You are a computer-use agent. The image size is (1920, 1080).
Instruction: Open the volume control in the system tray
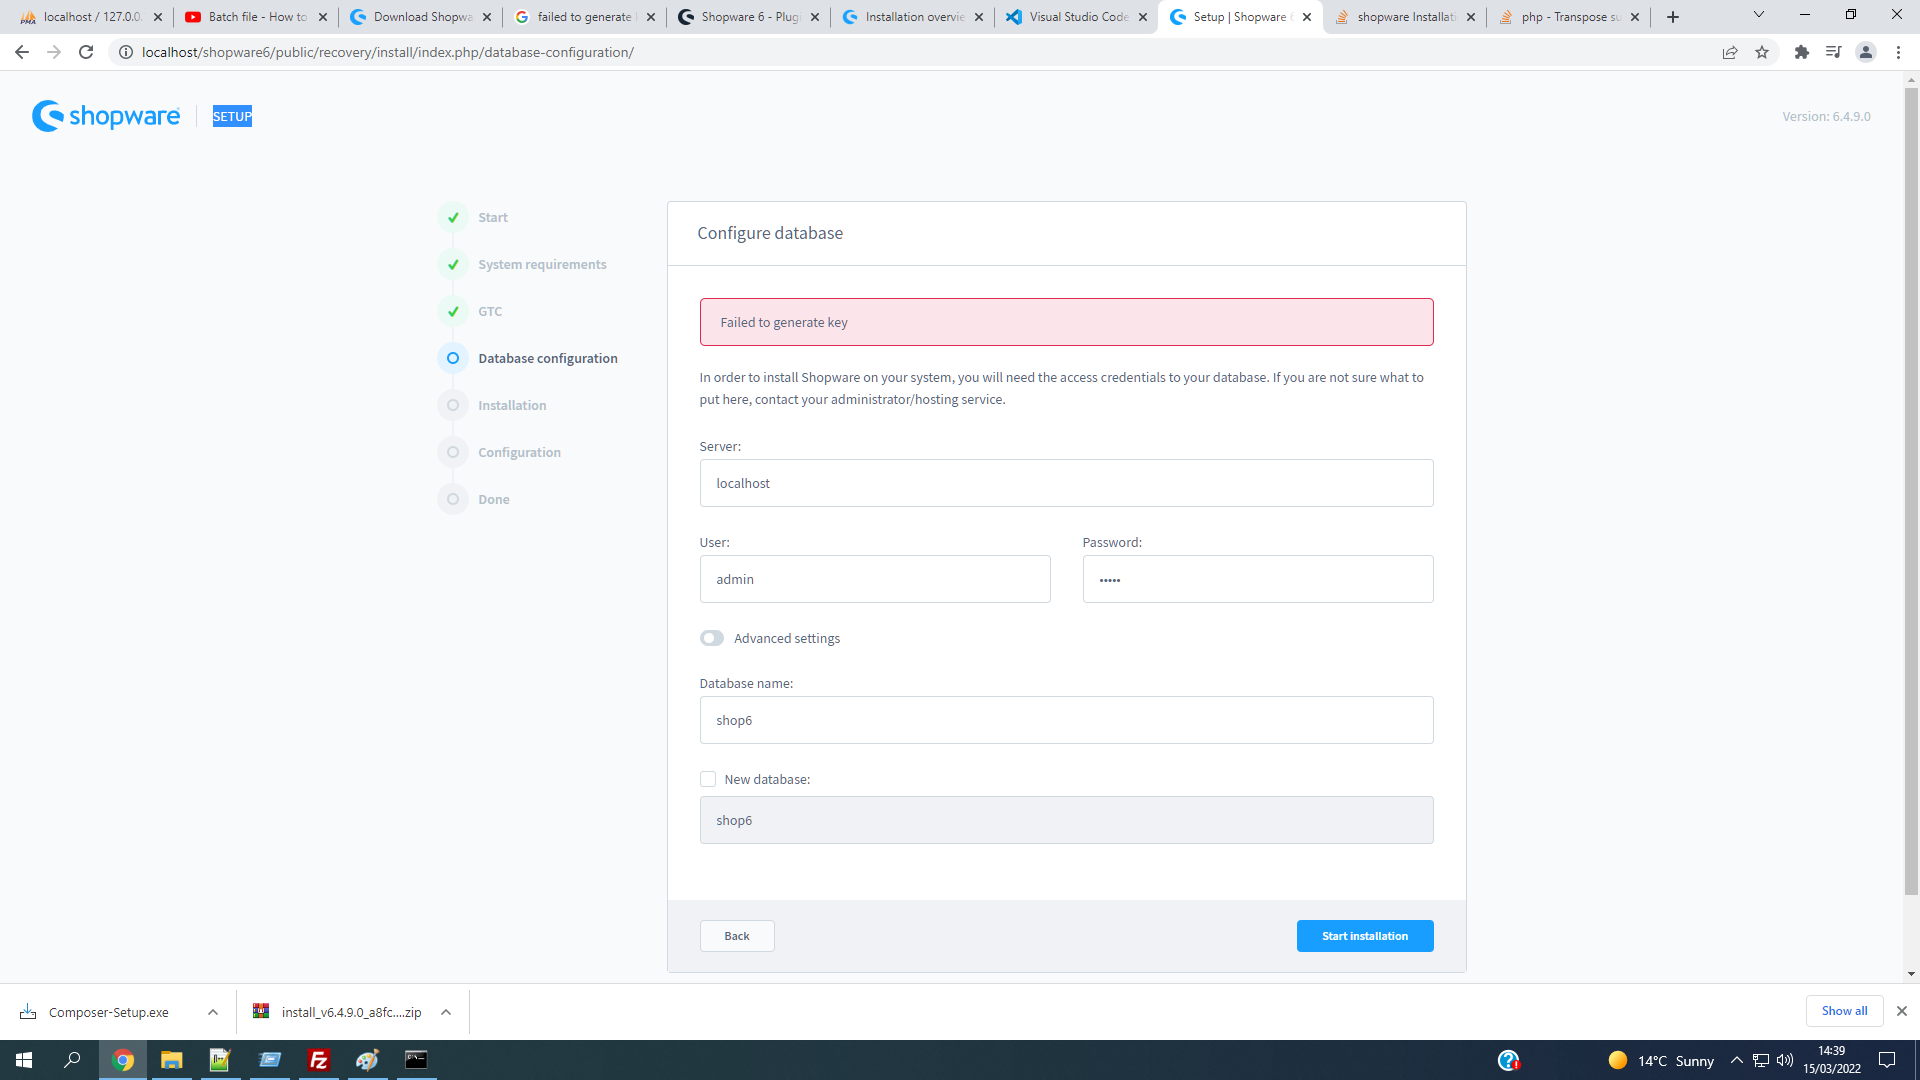(1785, 1060)
